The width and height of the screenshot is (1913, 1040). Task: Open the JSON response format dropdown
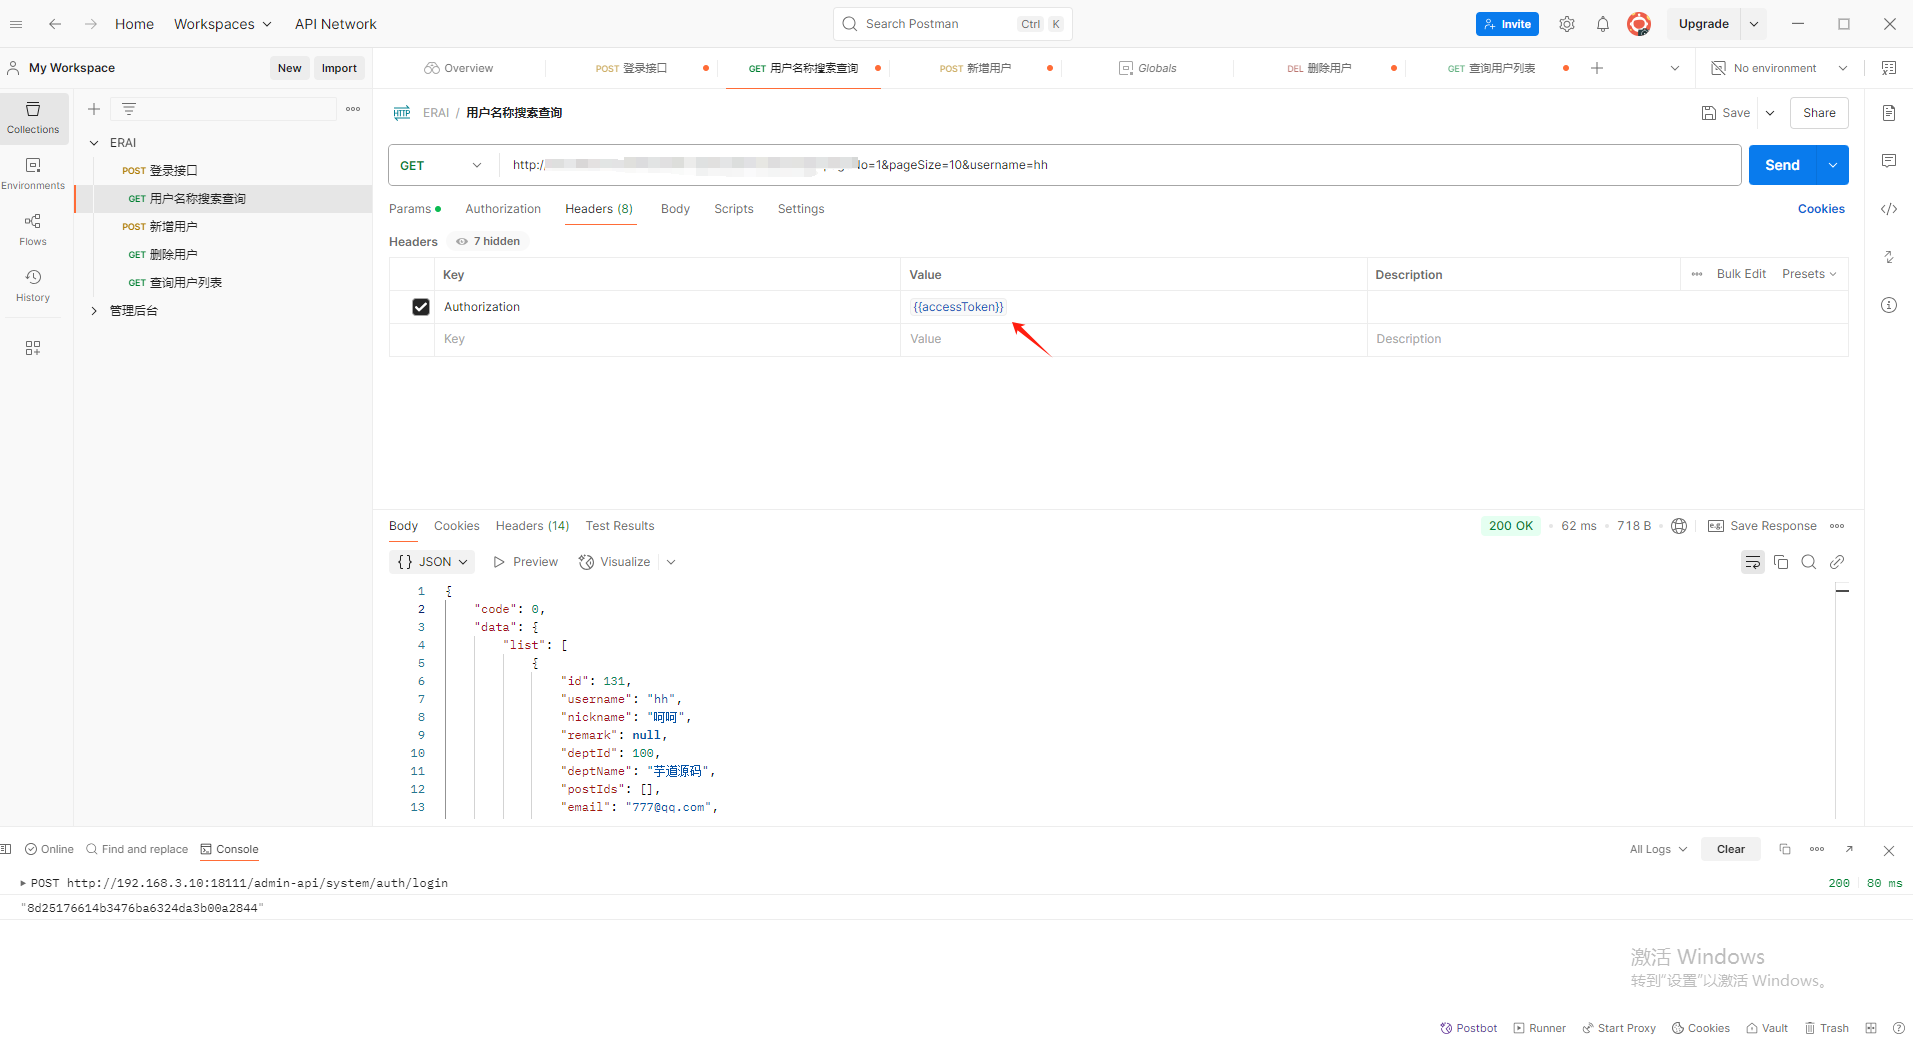(431, 562)
